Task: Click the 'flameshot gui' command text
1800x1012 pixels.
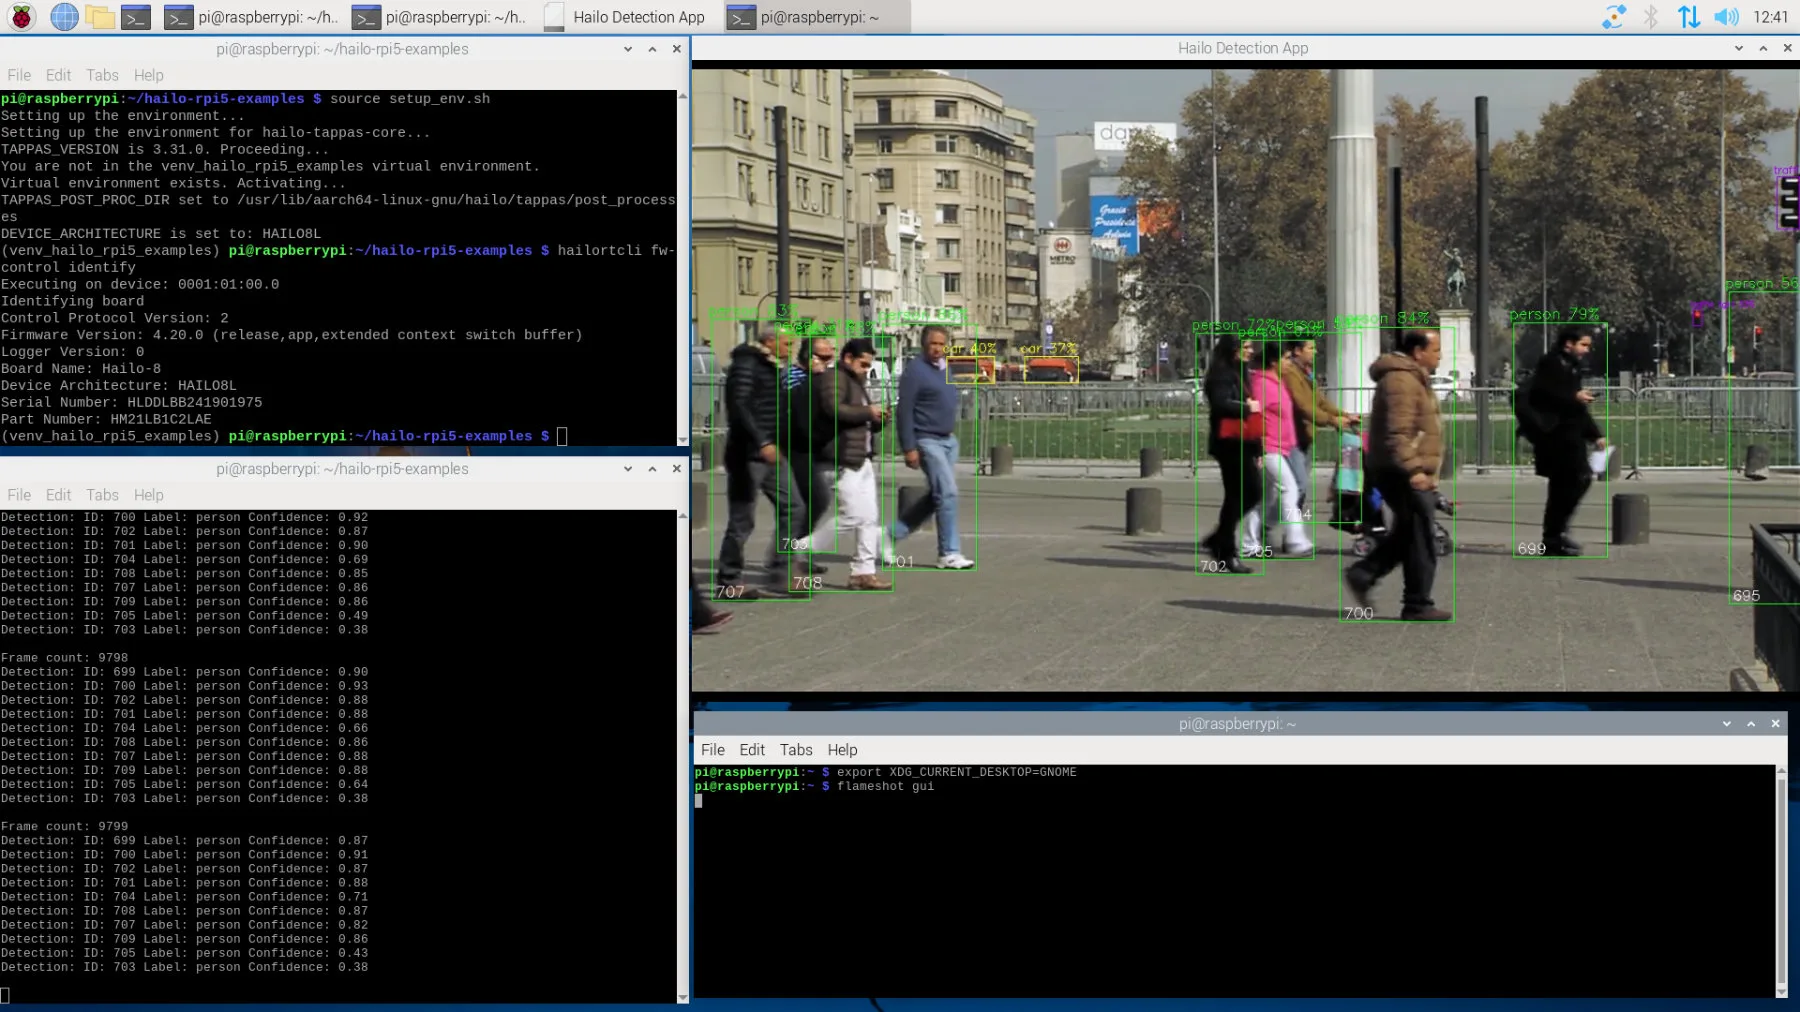Action: click(x=885, y=787)
